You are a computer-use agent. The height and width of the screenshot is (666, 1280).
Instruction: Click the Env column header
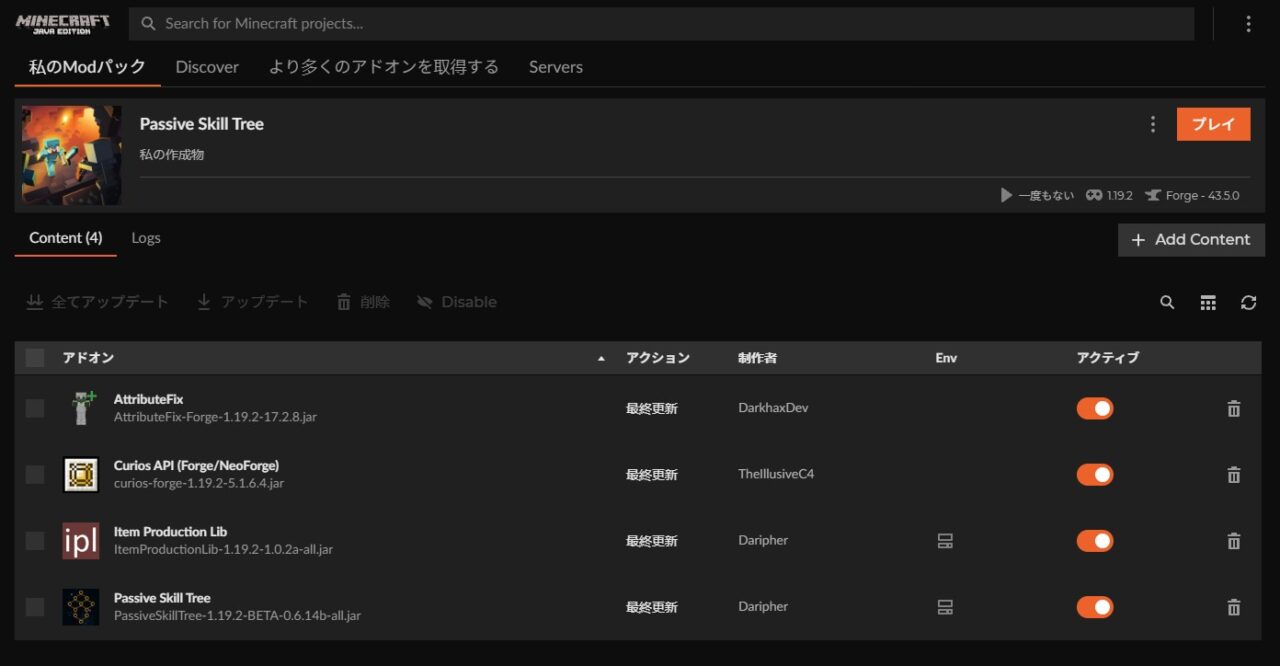tap(946, 358)
